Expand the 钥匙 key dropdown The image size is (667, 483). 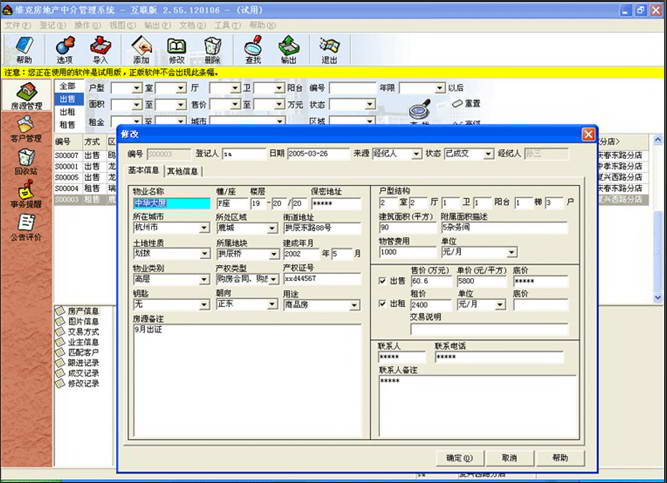205,305
